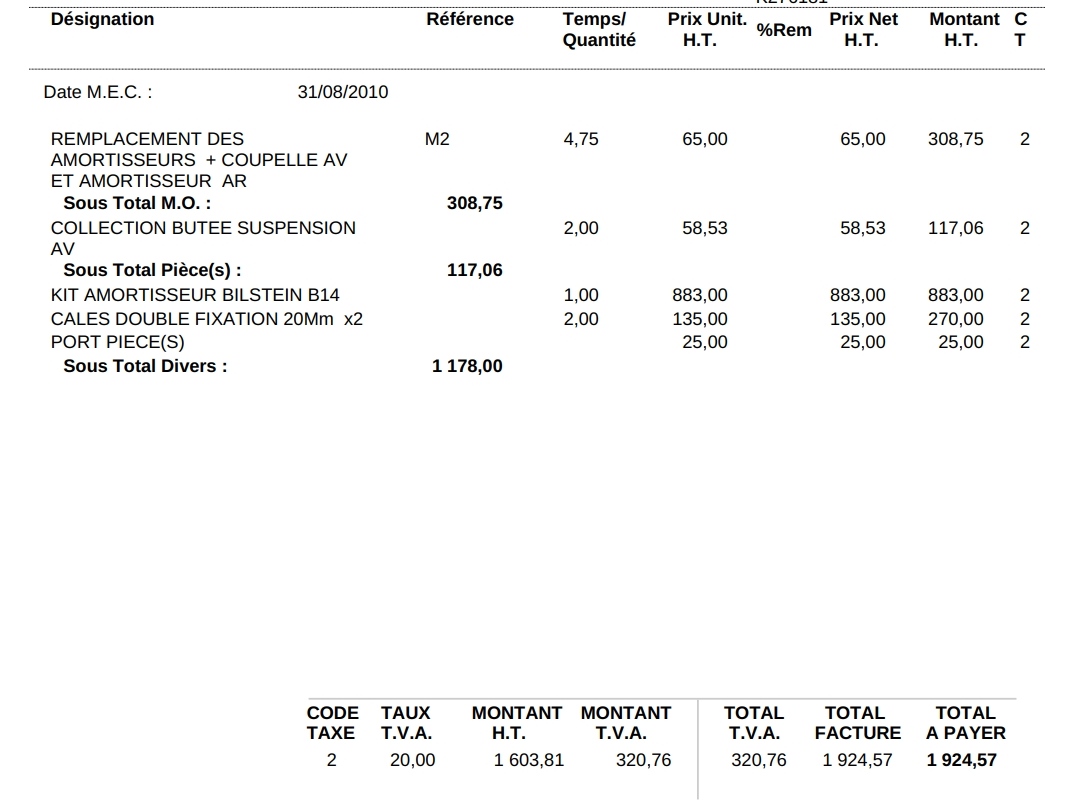The height and width of the screenshot is (801, 1080).
Task: Click the Prix Unit. "135,00" value
Action: [700, 319]
